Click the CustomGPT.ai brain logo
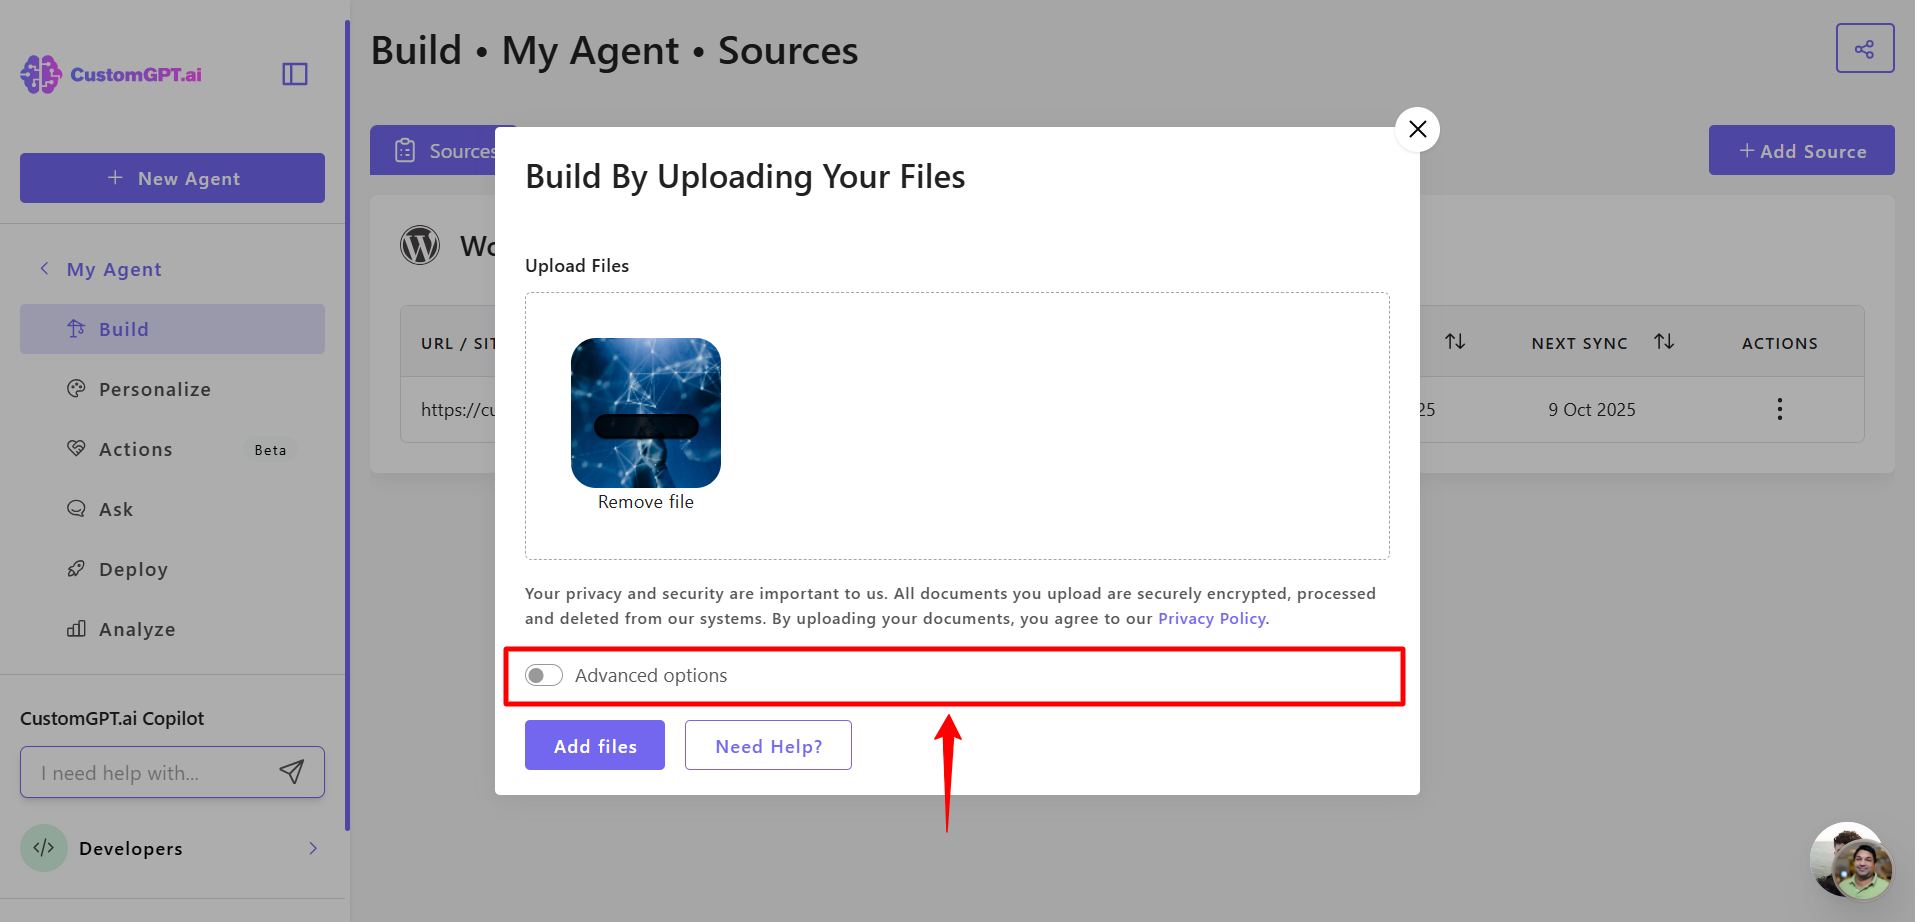1920x922 pixels. (x=41, y=75)
